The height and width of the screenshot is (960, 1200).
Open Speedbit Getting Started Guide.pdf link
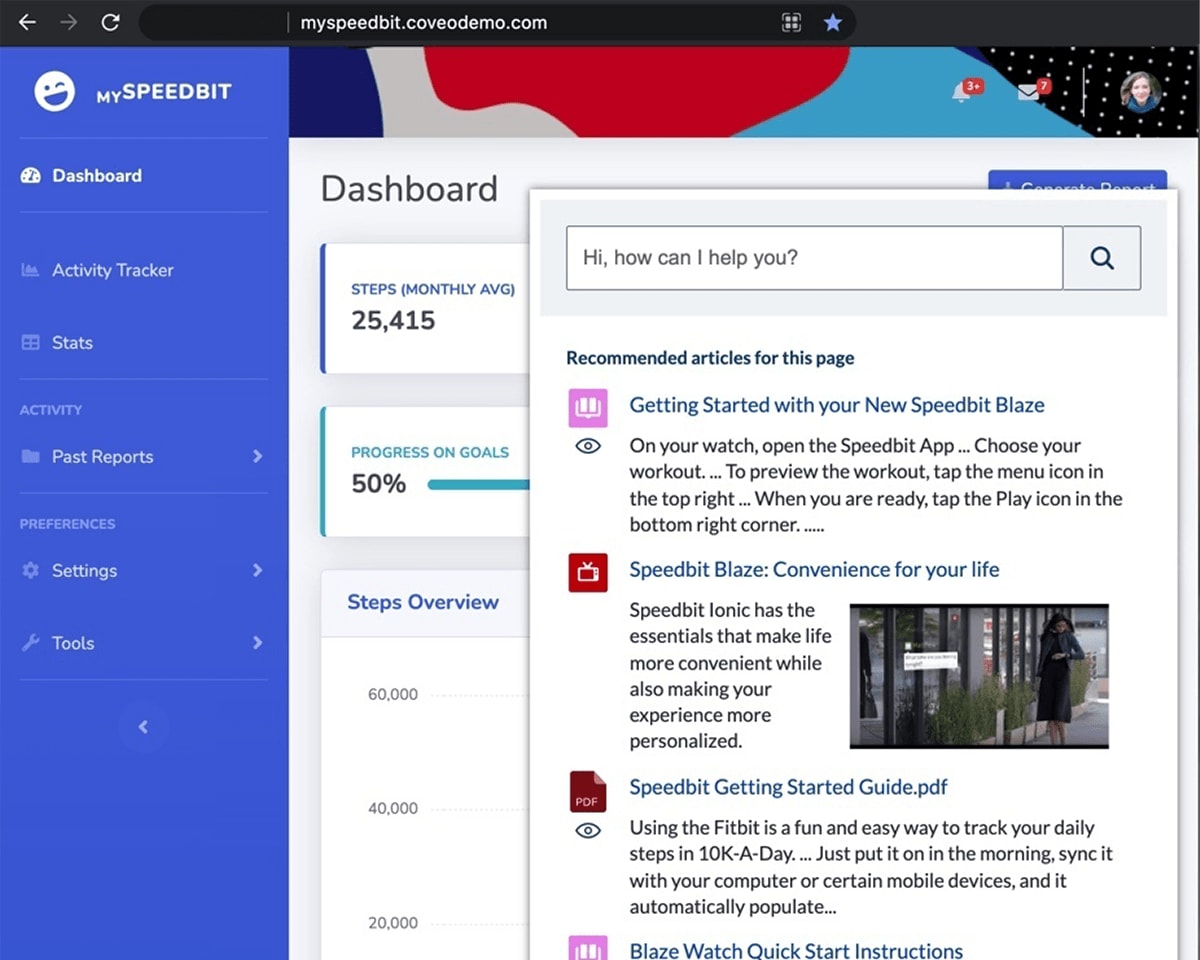click(x=788, y=787)
